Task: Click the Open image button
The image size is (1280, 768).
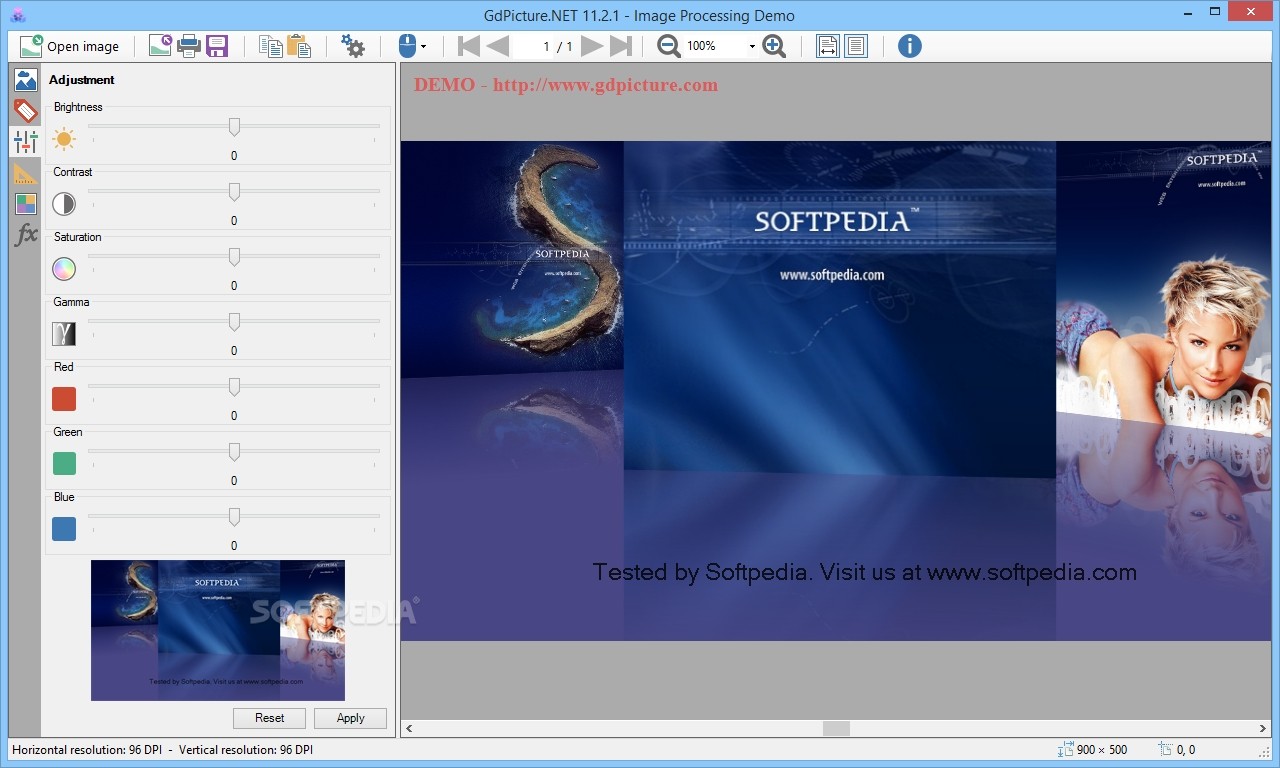Action: (70, 46)
